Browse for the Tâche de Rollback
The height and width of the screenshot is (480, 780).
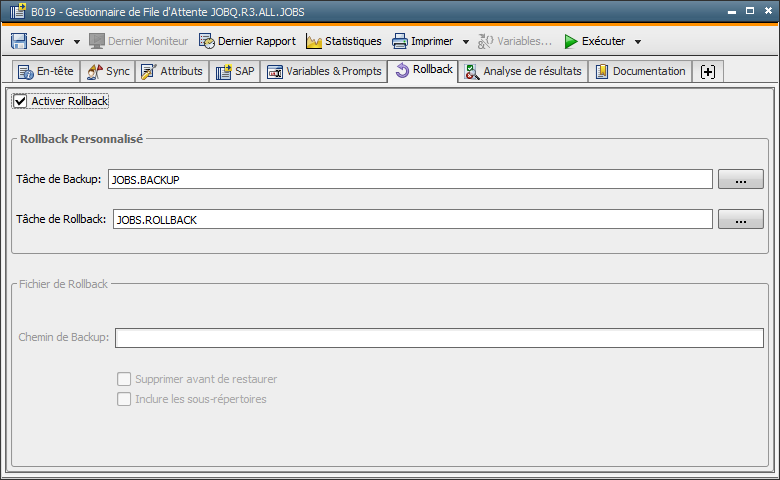coord(741,220)
